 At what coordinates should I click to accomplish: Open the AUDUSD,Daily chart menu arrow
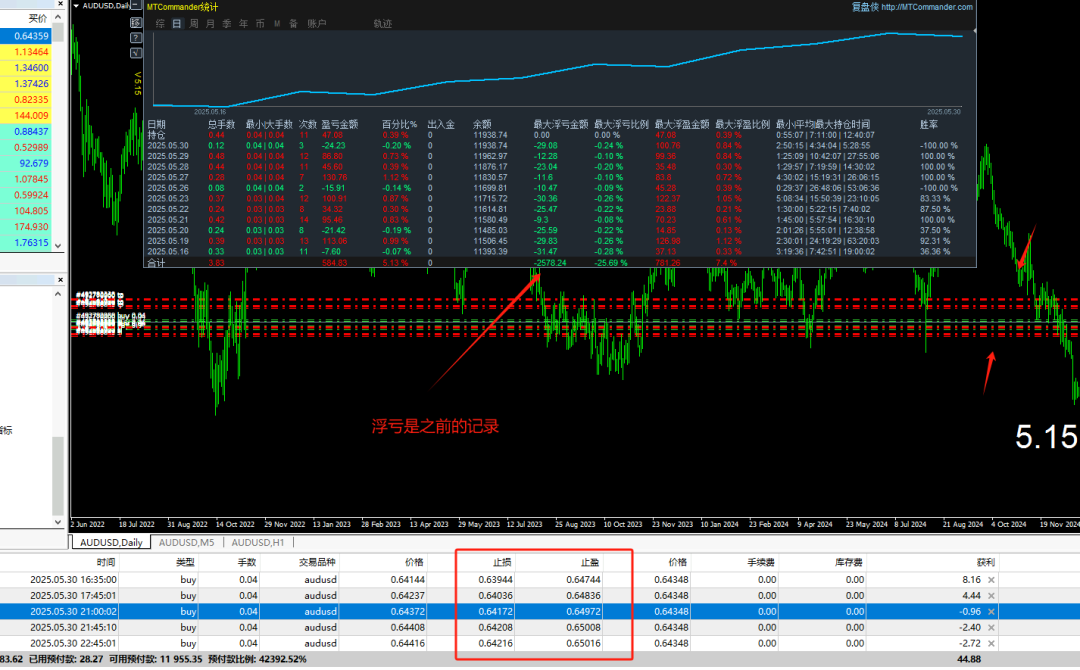(76, 6)
